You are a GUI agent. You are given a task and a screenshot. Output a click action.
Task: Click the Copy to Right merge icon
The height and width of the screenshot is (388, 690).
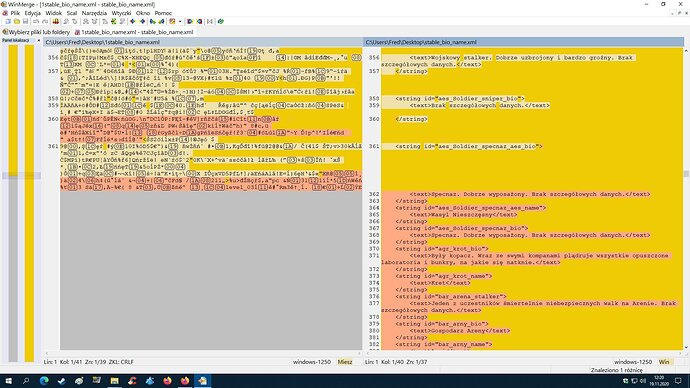152,21
